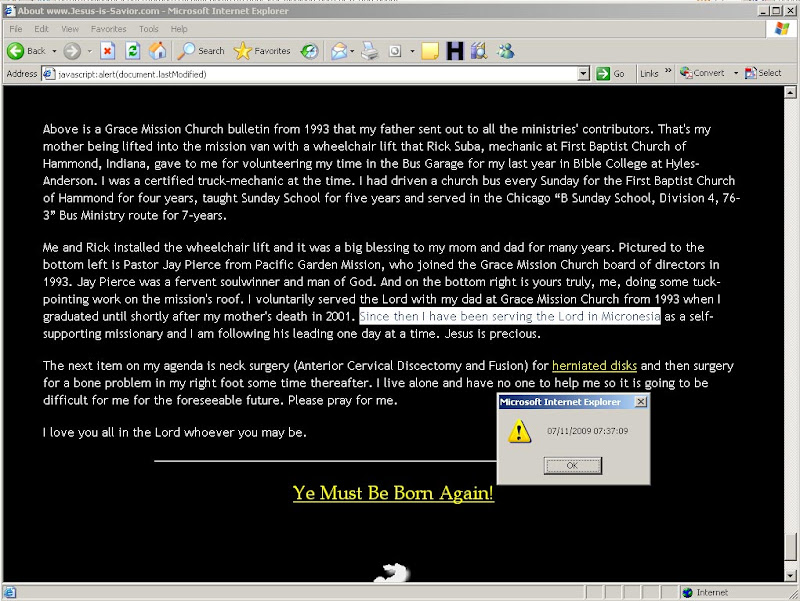800x601 pixels.
Task: Open the File menu
Action: coord(16,29)
